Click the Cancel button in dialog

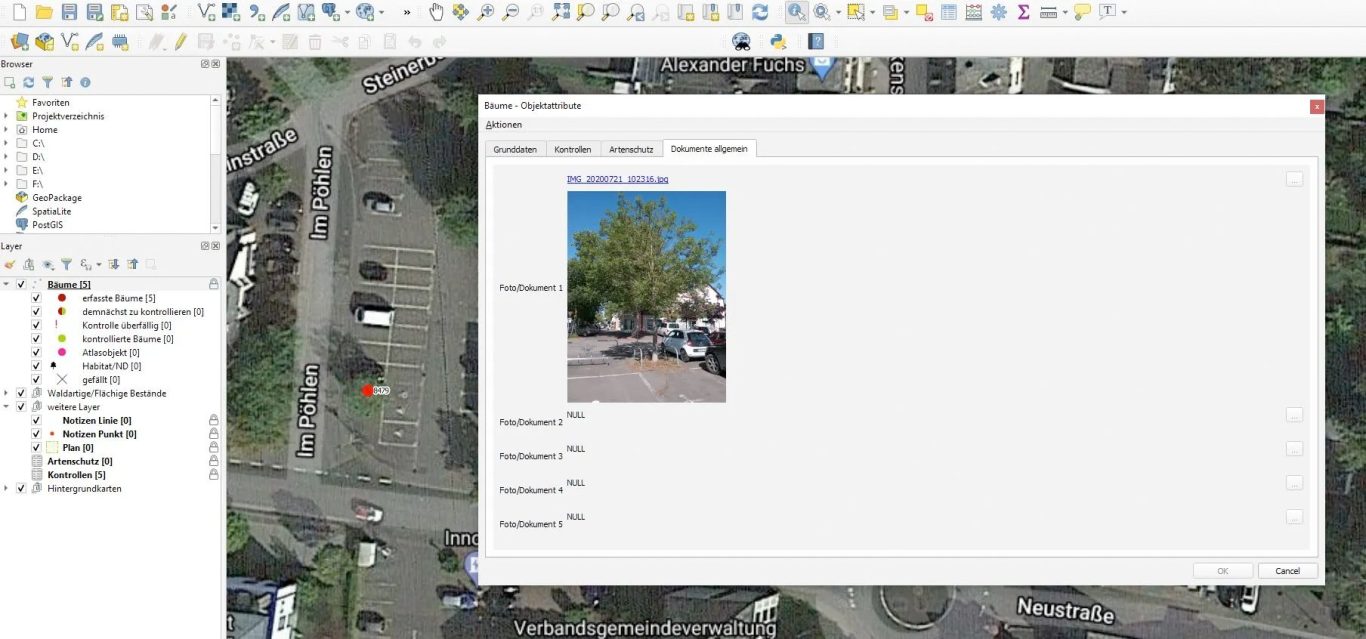click(1287, 571)
